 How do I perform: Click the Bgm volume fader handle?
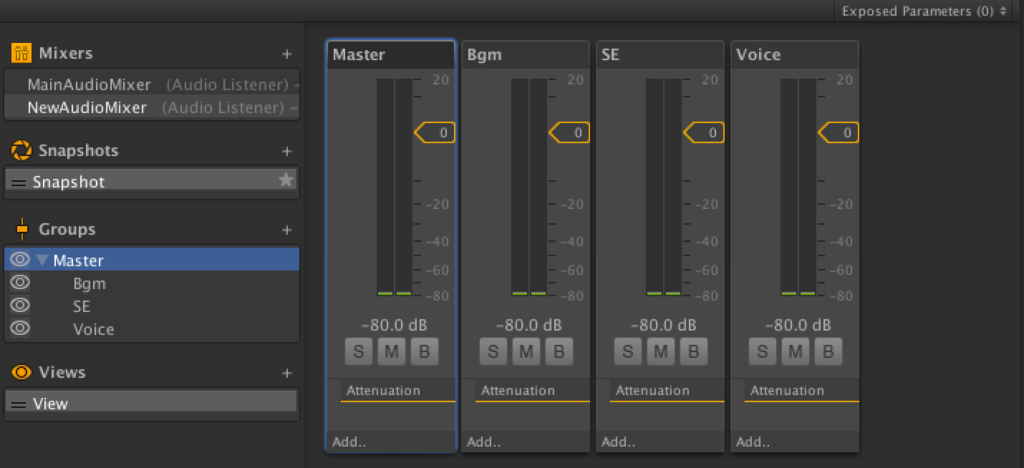[x=569, y=133]
